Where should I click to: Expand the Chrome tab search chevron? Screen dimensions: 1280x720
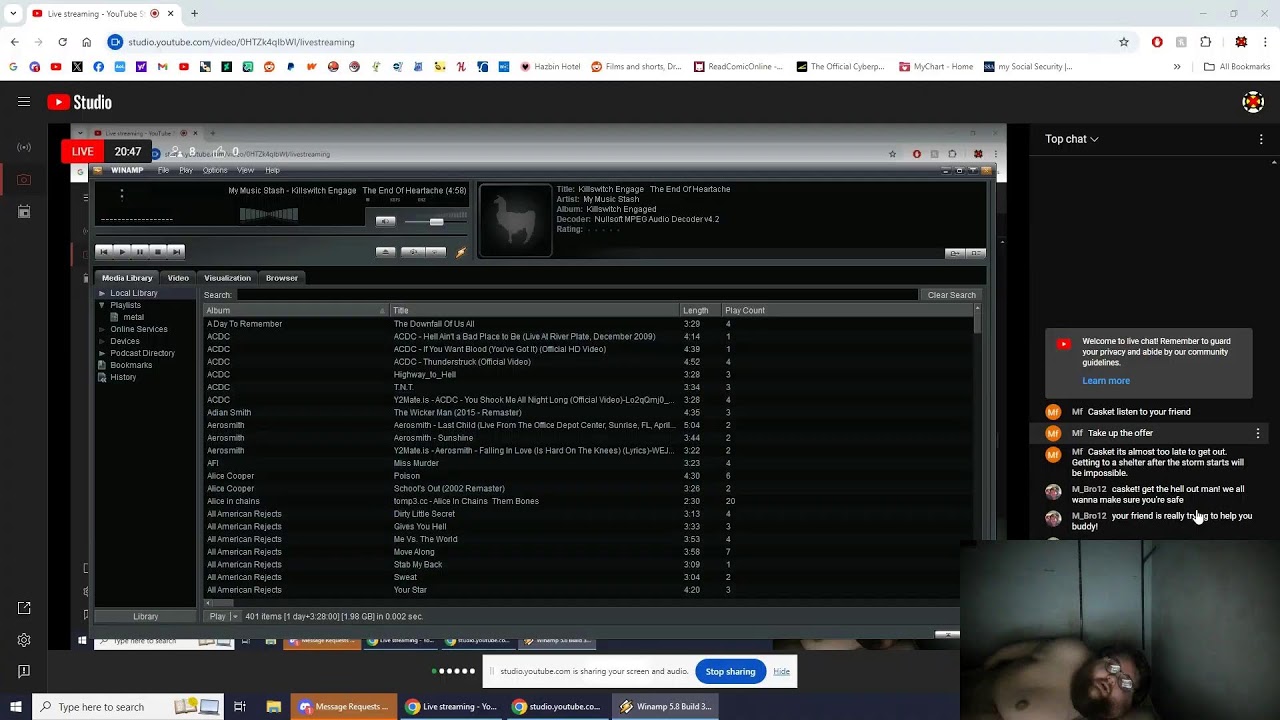tap(13, 14)
